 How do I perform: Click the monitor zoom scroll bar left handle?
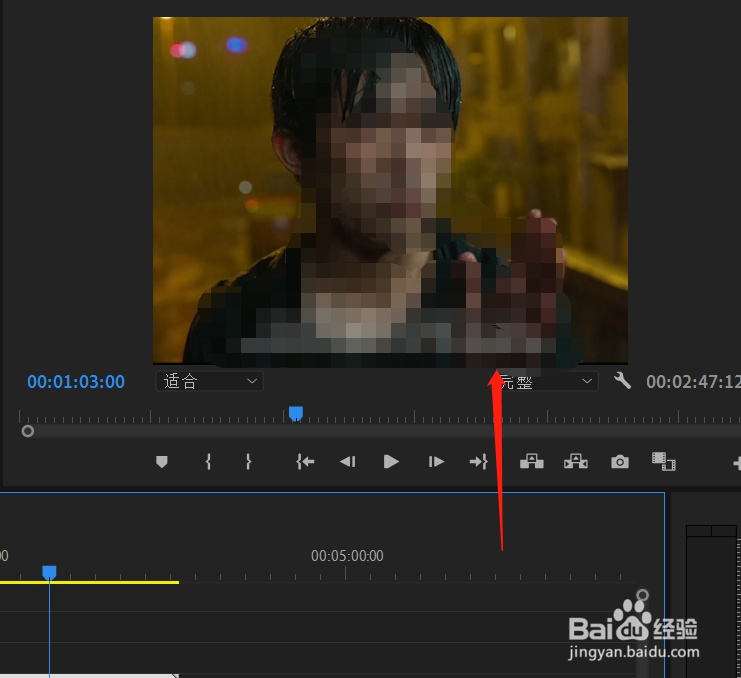(x=28, y=431)
